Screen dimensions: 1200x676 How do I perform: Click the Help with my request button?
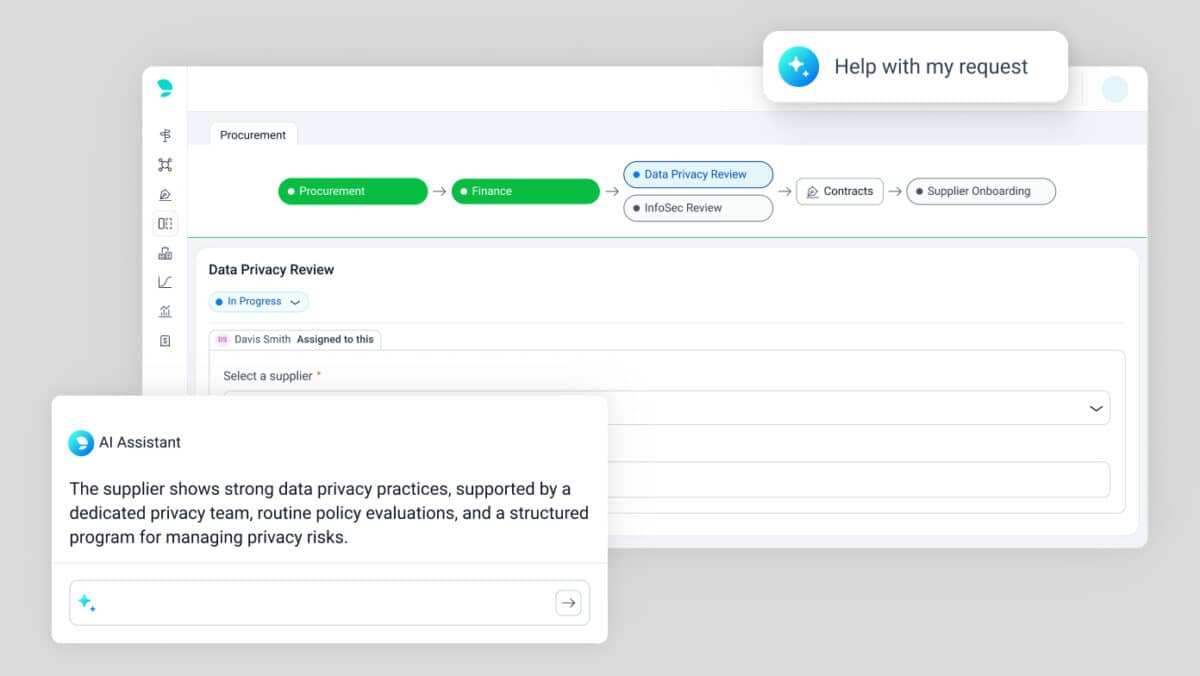coord(915,67)
